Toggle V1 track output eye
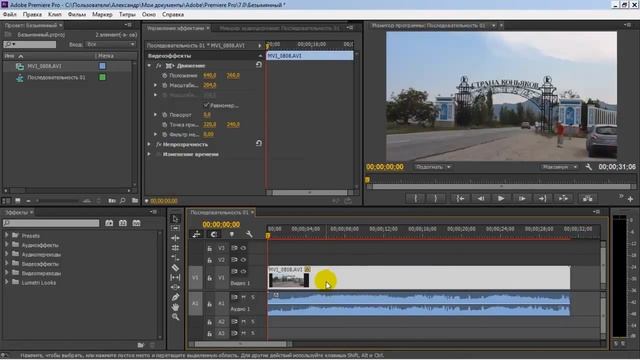The image size is (640, 360). pyautogui.click(x=243, y=271)
